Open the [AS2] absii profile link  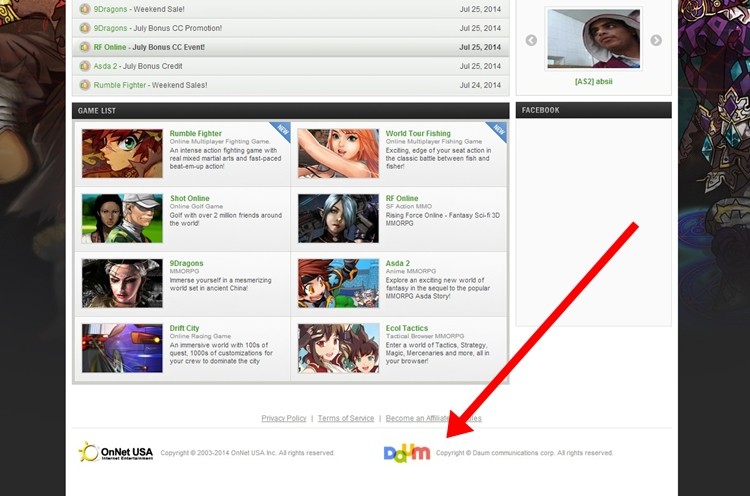pyautogui.click(x=593, y=81)
